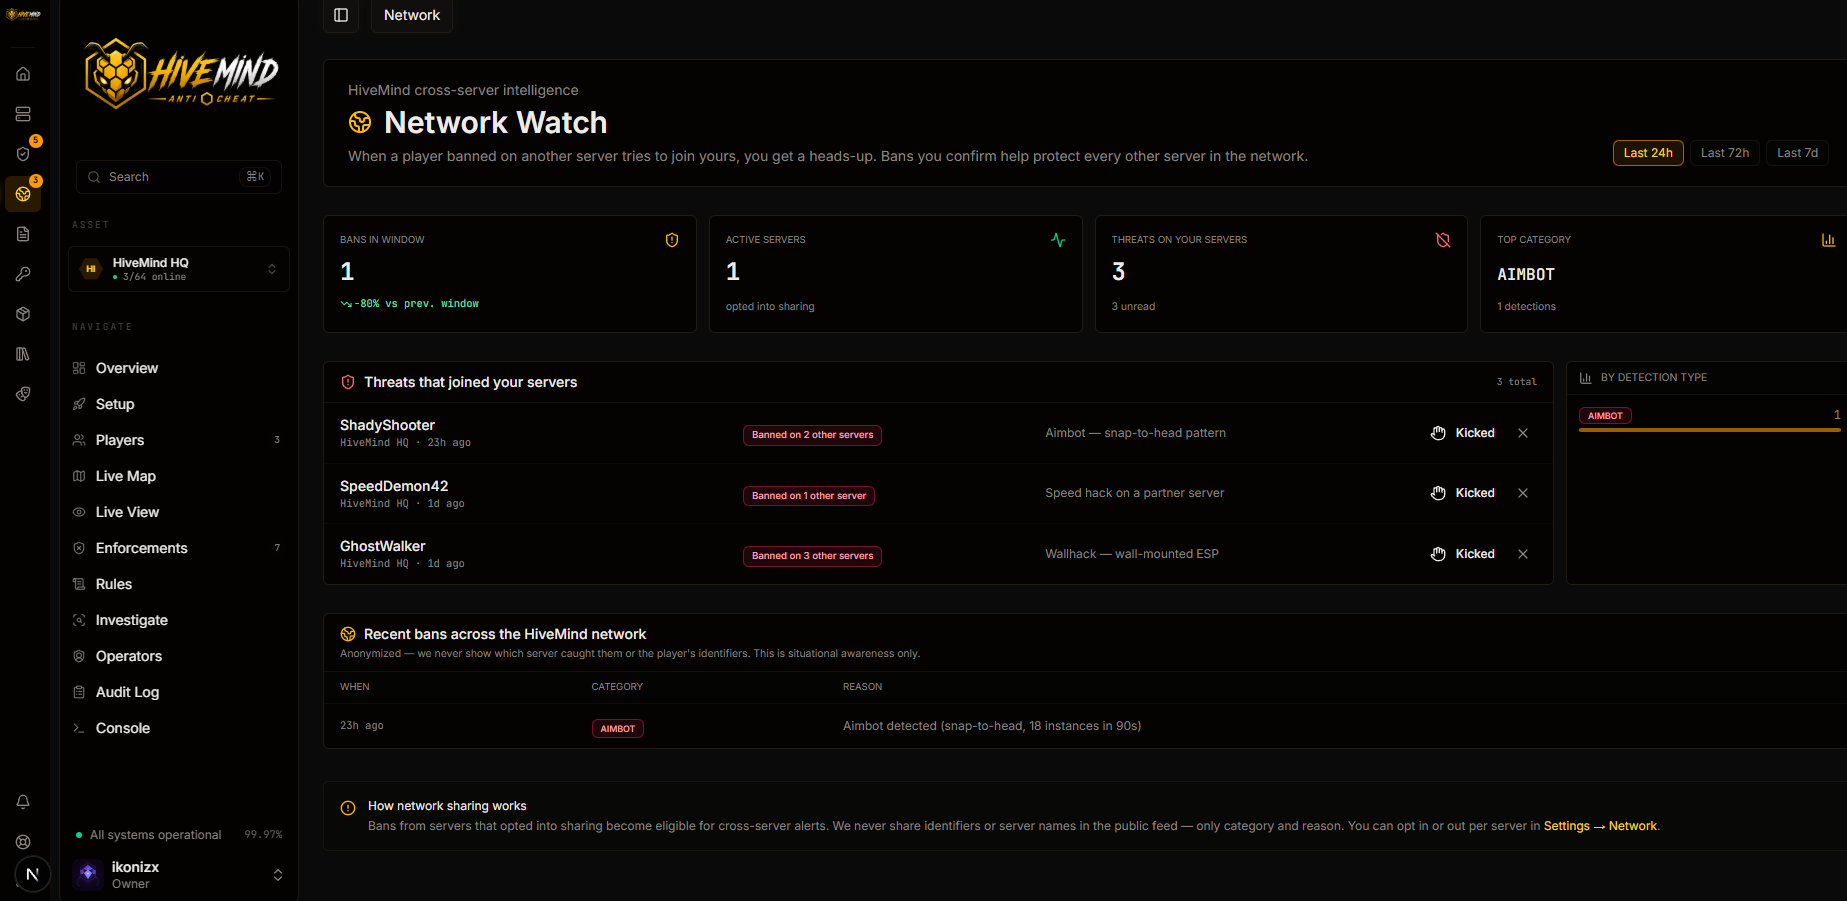The image size is (1847, 901).
Task: Follow the Settings → Network link
Action: [x=1601, y=826]
